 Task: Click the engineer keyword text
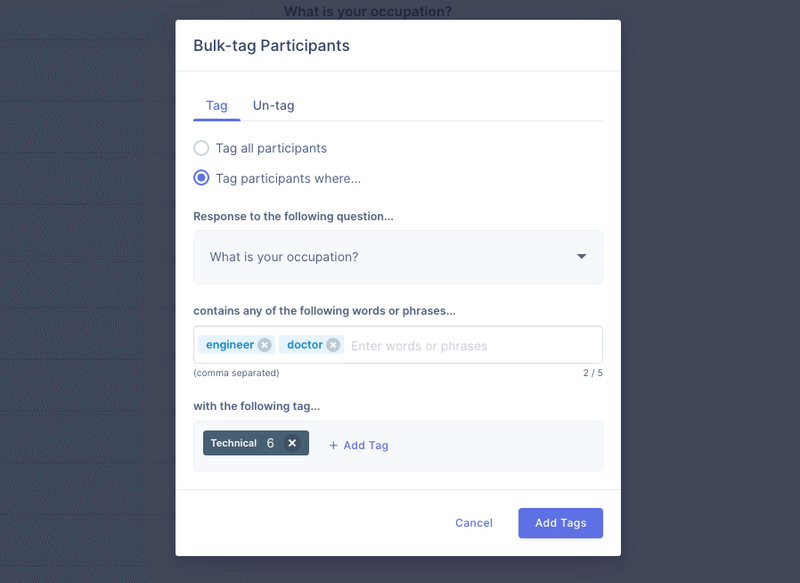[x=230, y=345]
